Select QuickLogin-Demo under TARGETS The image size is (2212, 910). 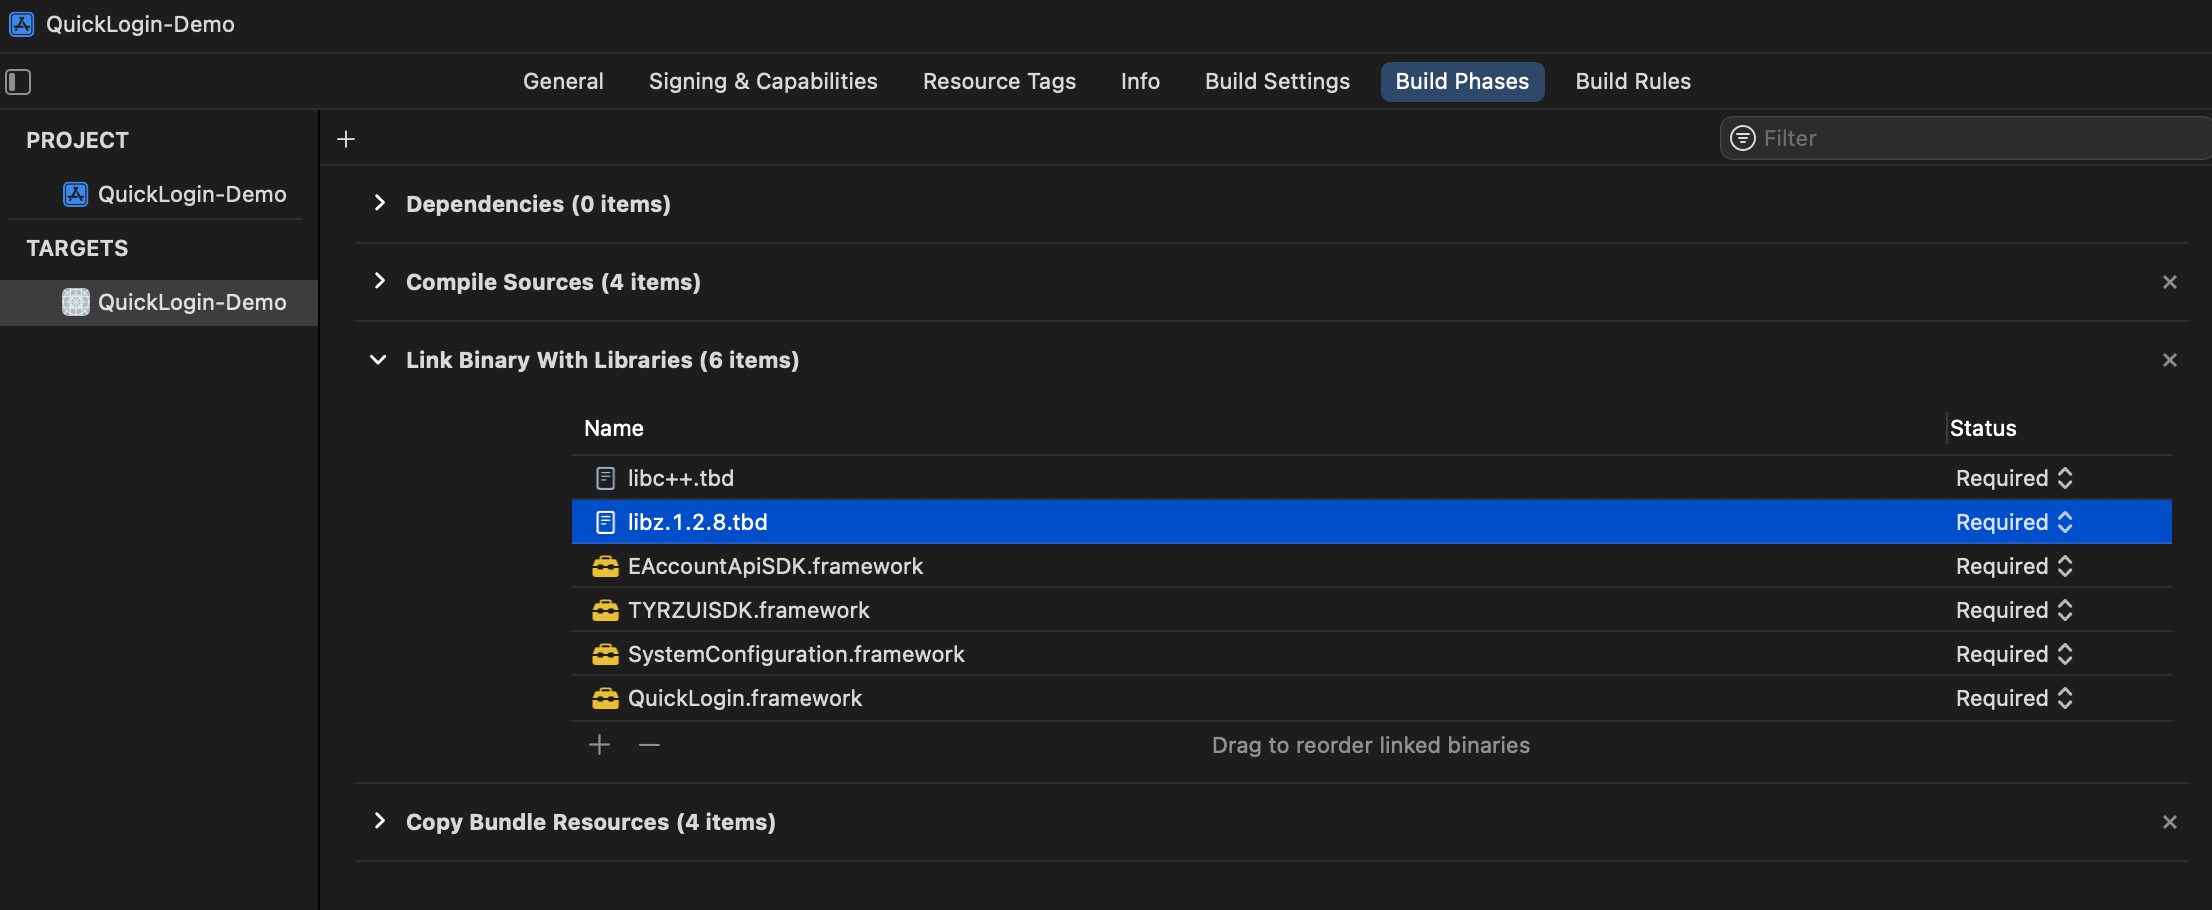pos(160,302)
